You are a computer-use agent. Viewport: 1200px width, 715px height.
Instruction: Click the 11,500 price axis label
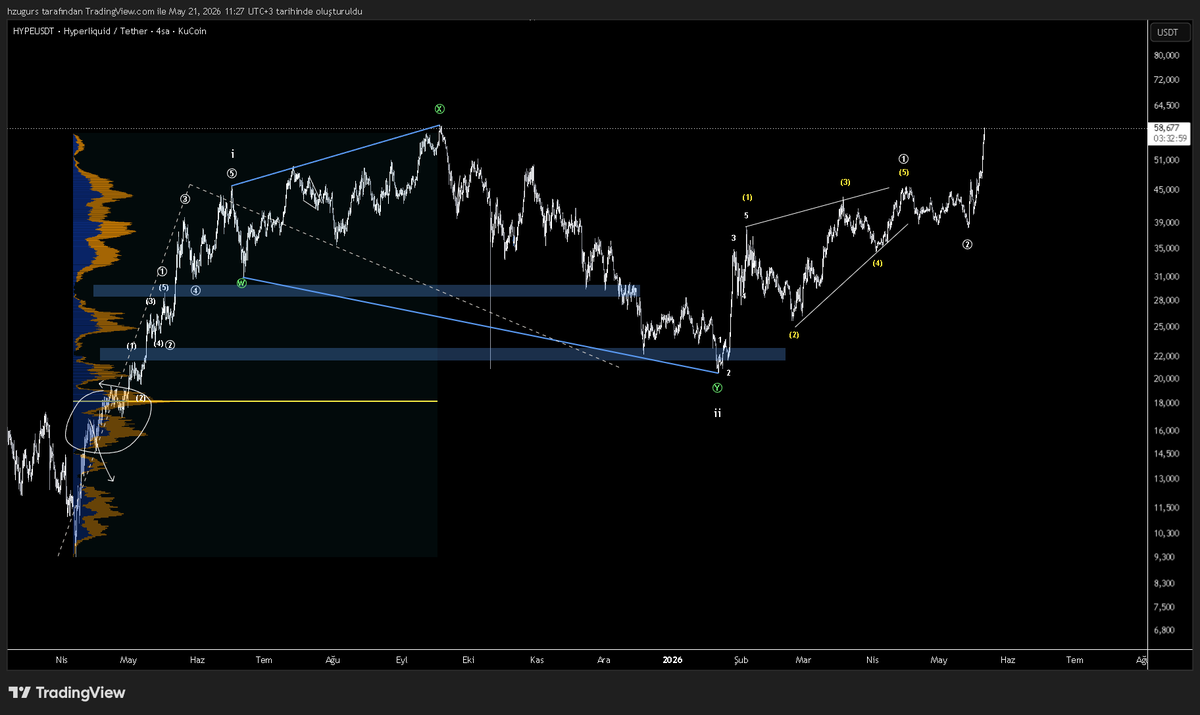pos(1166,508)
